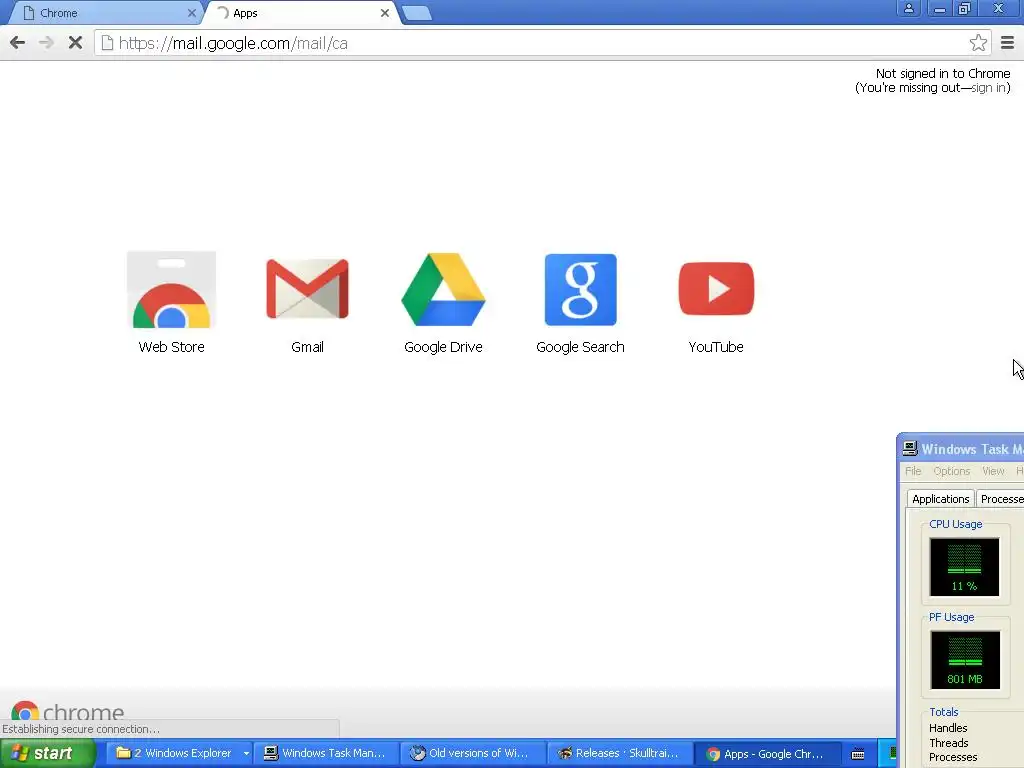The width and height of the screenshot is (1024, 768).
Task: Click the Web Store label text
Action: coord(172,347)
